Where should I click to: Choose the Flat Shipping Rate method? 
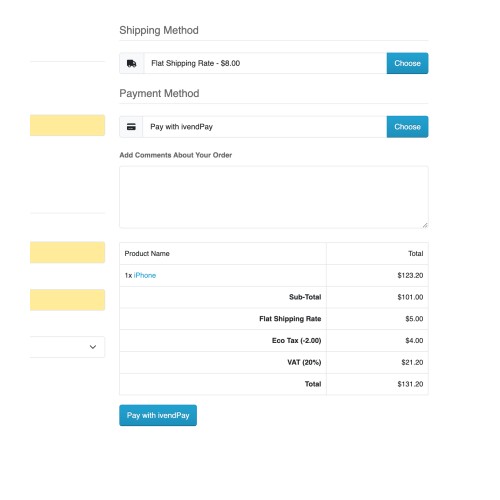[x=407, y=63]
